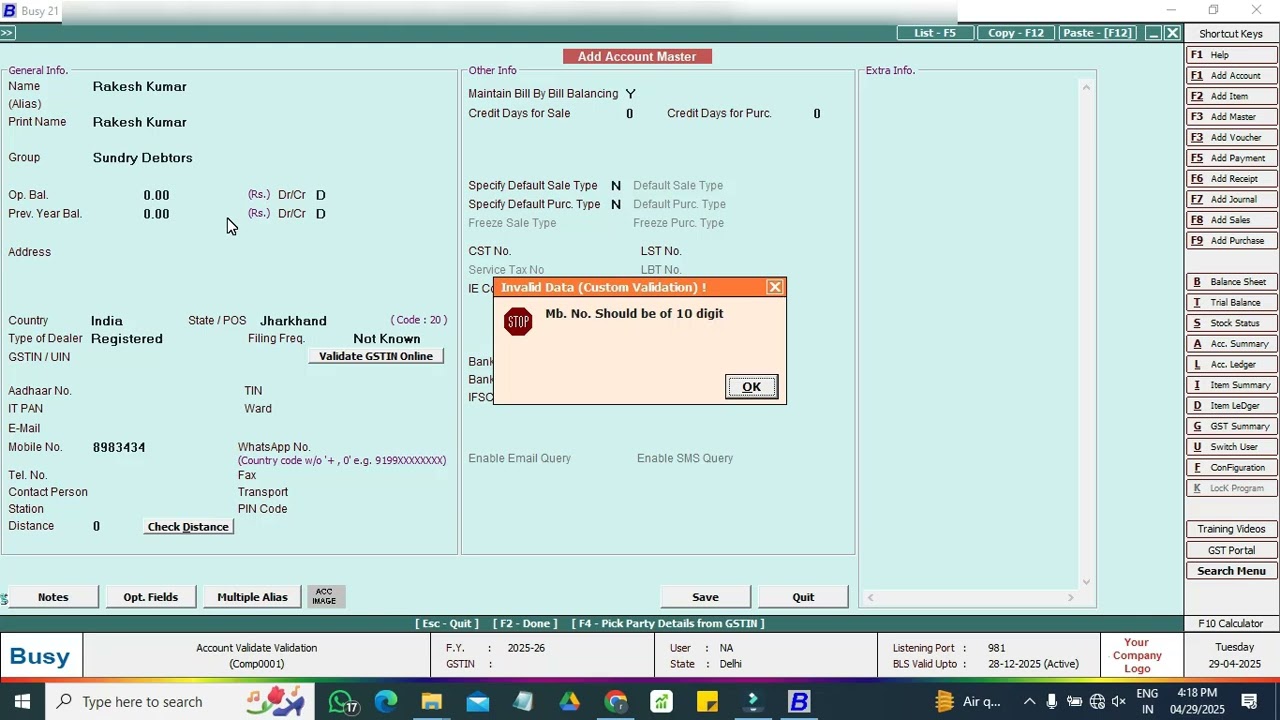
Task: Click Add Receipt shortcut F6
Action: [1231, 179]
